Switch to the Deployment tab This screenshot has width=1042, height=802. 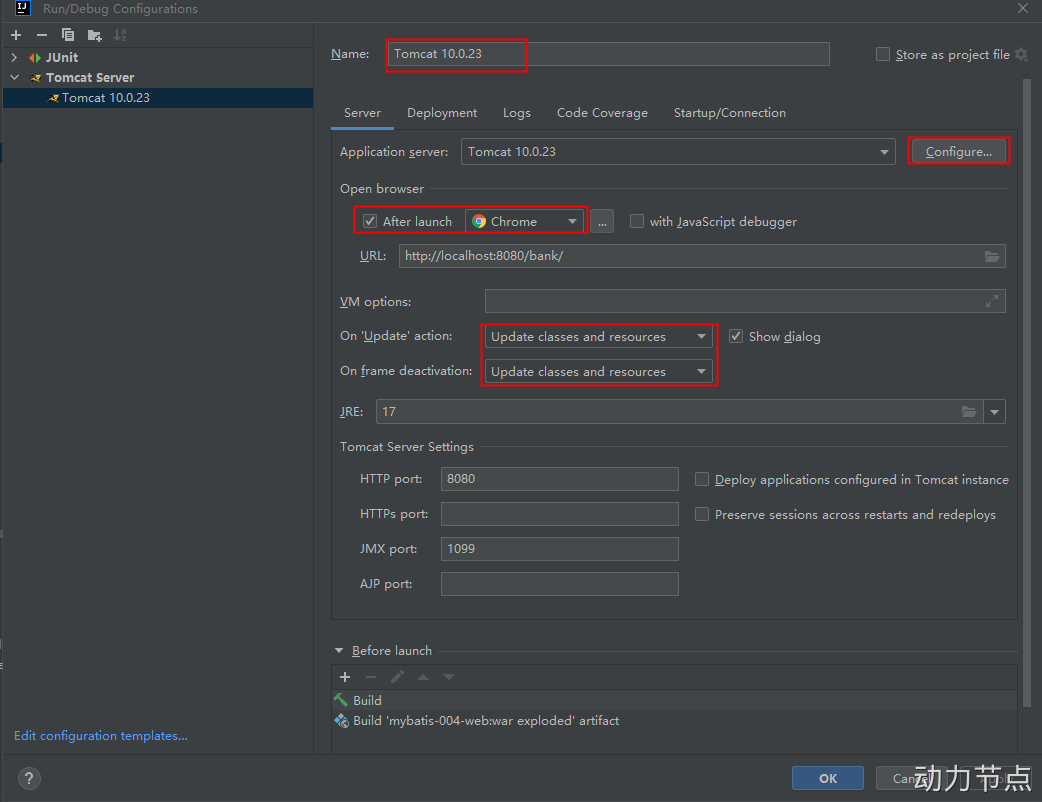click(442, 113)
